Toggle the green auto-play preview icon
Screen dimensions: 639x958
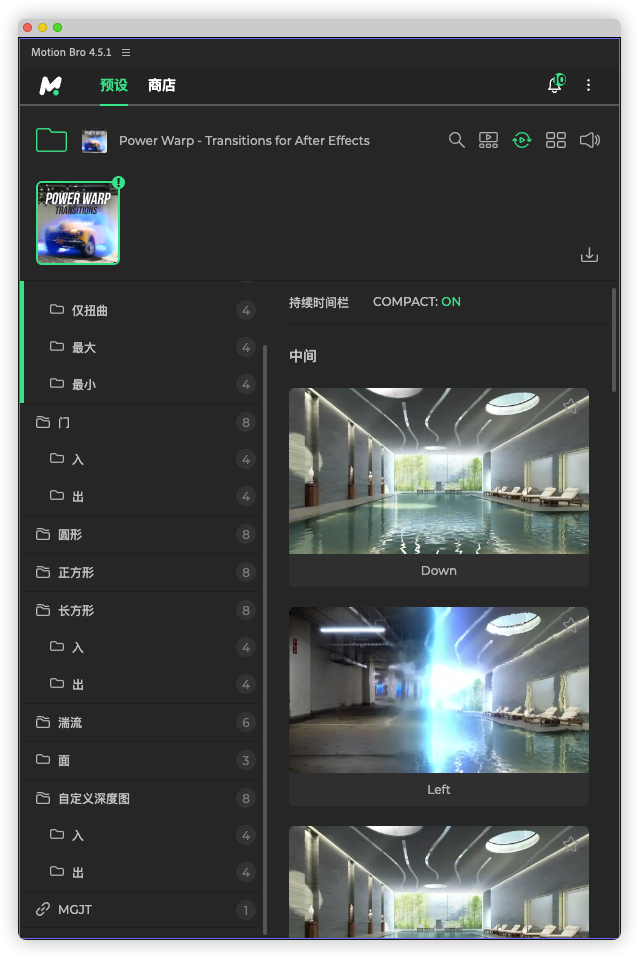click(x=522, y=140)
